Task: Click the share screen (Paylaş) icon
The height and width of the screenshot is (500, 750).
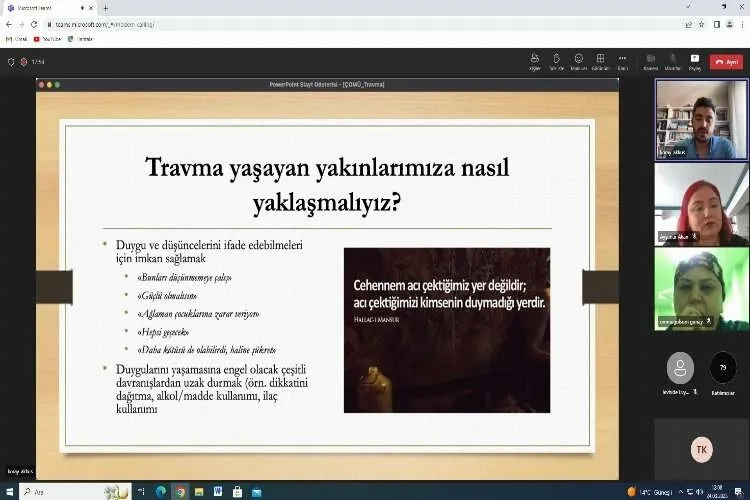Action: coord(692,60)
